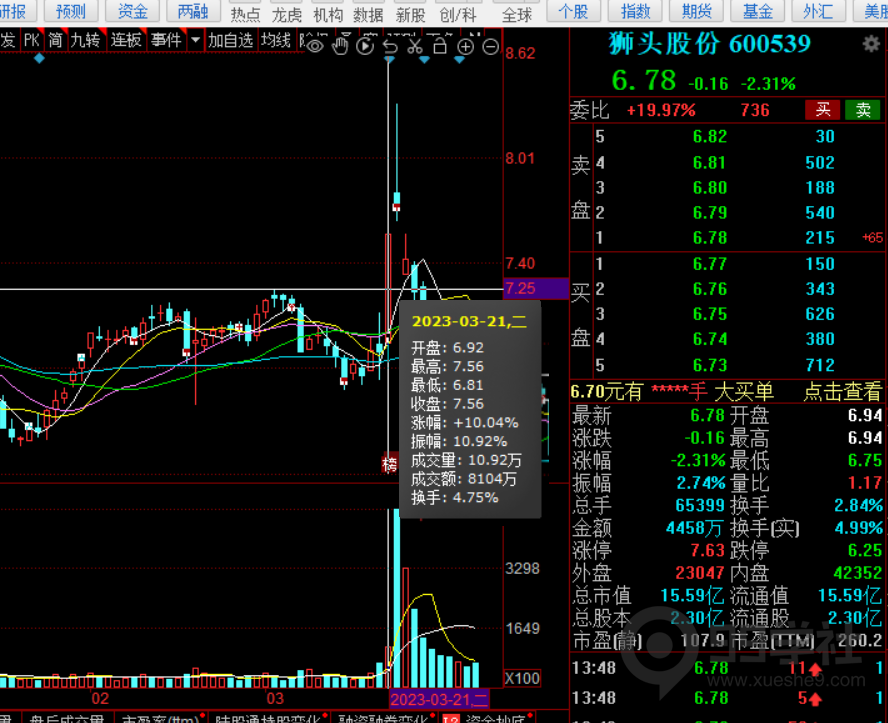Switch to the 指数 tab
Viewport: 888px width, 723px height.
coord(636,12)
